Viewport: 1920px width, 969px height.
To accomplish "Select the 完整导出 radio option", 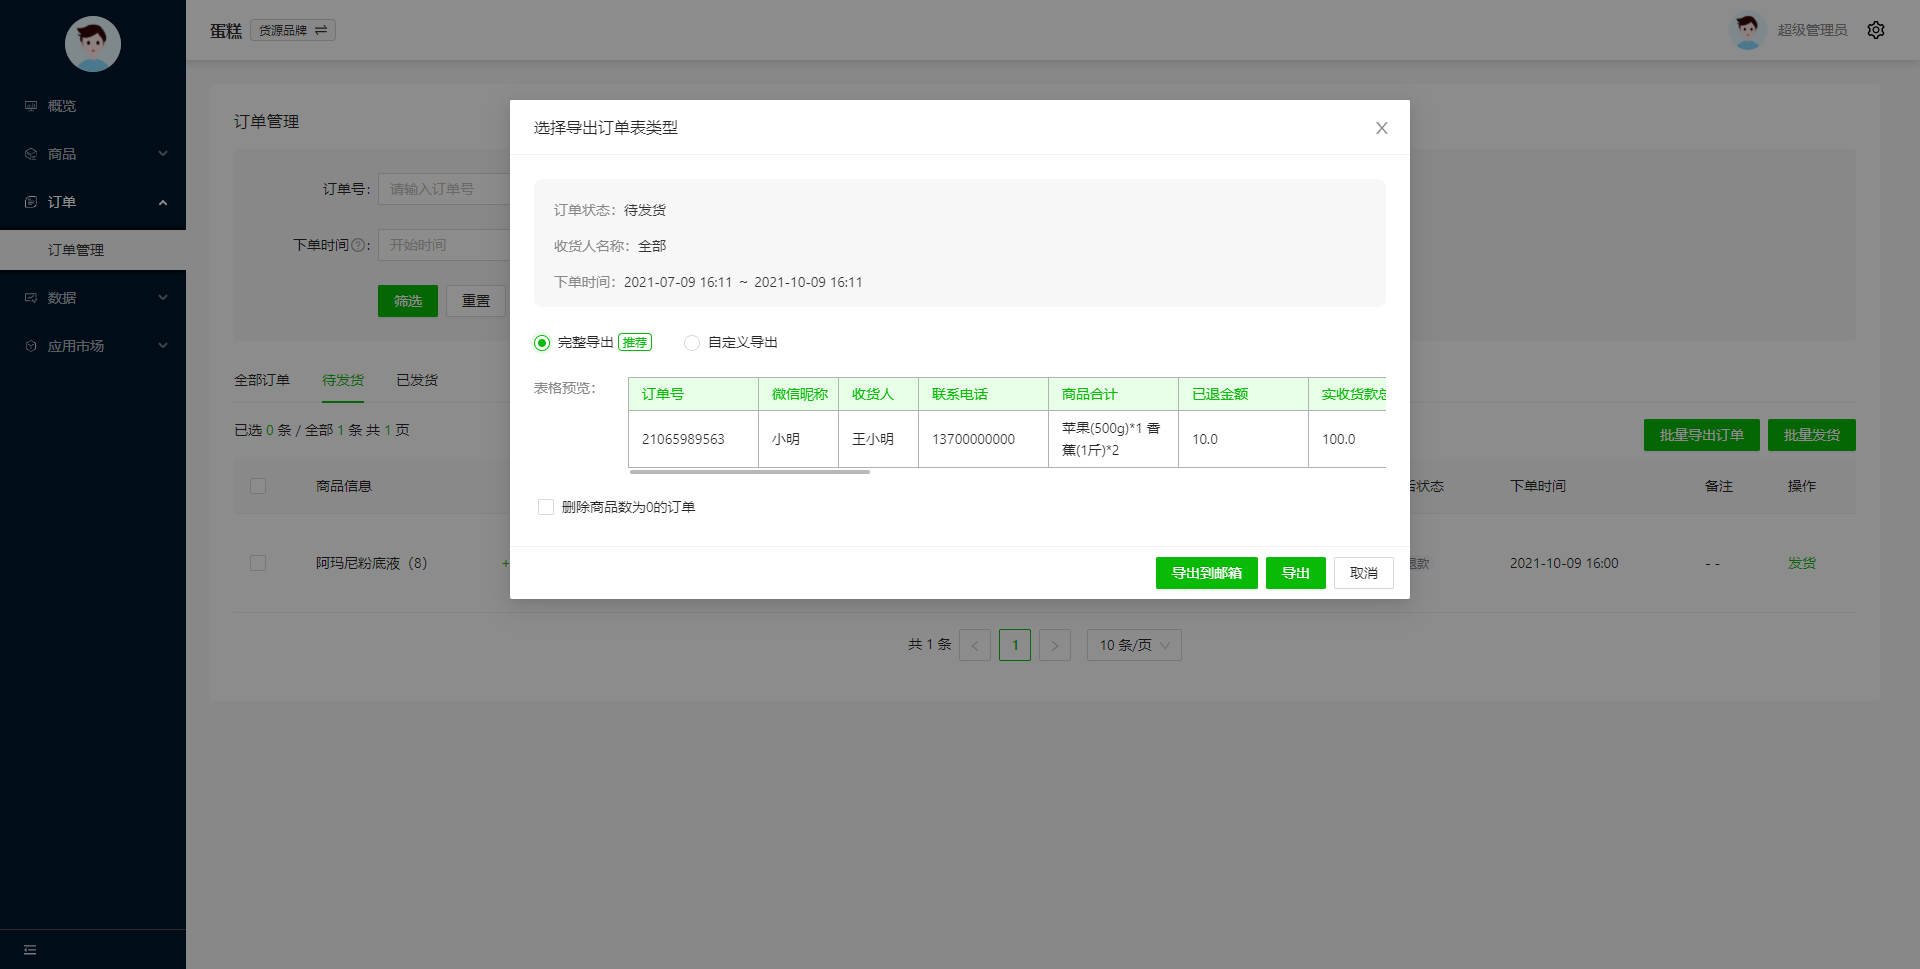I will point(542,343).
